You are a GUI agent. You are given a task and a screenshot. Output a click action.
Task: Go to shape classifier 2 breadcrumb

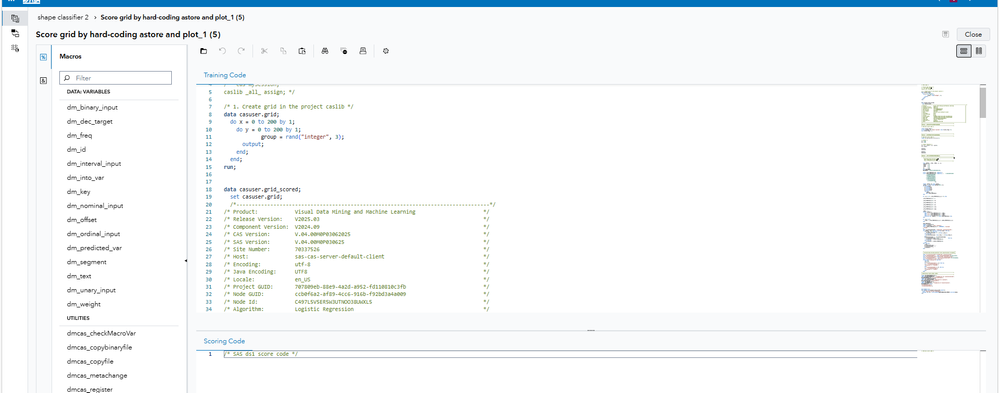63,17
